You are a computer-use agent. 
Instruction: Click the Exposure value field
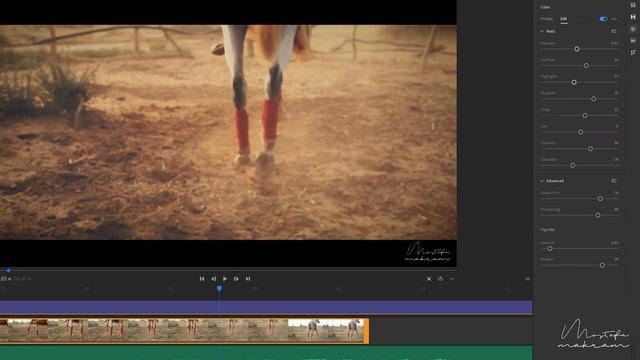(614, 43)
